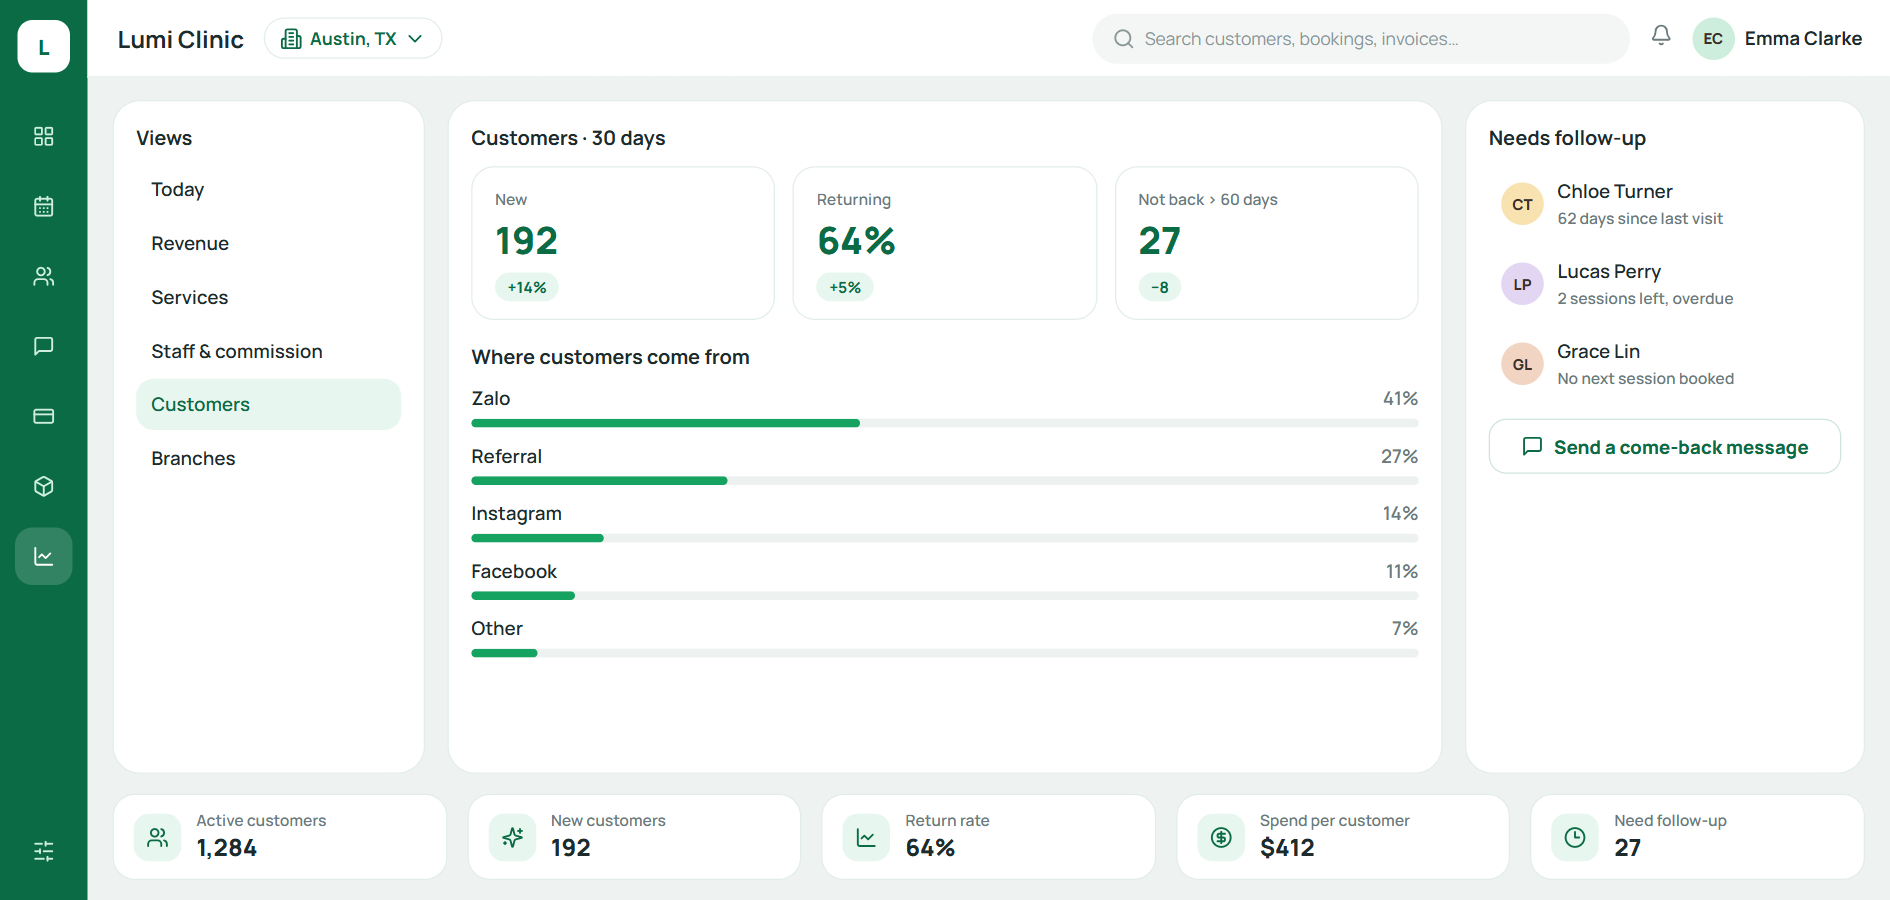
Task: Click the Return rate chart icon
Action: click(x=866, y=837)
